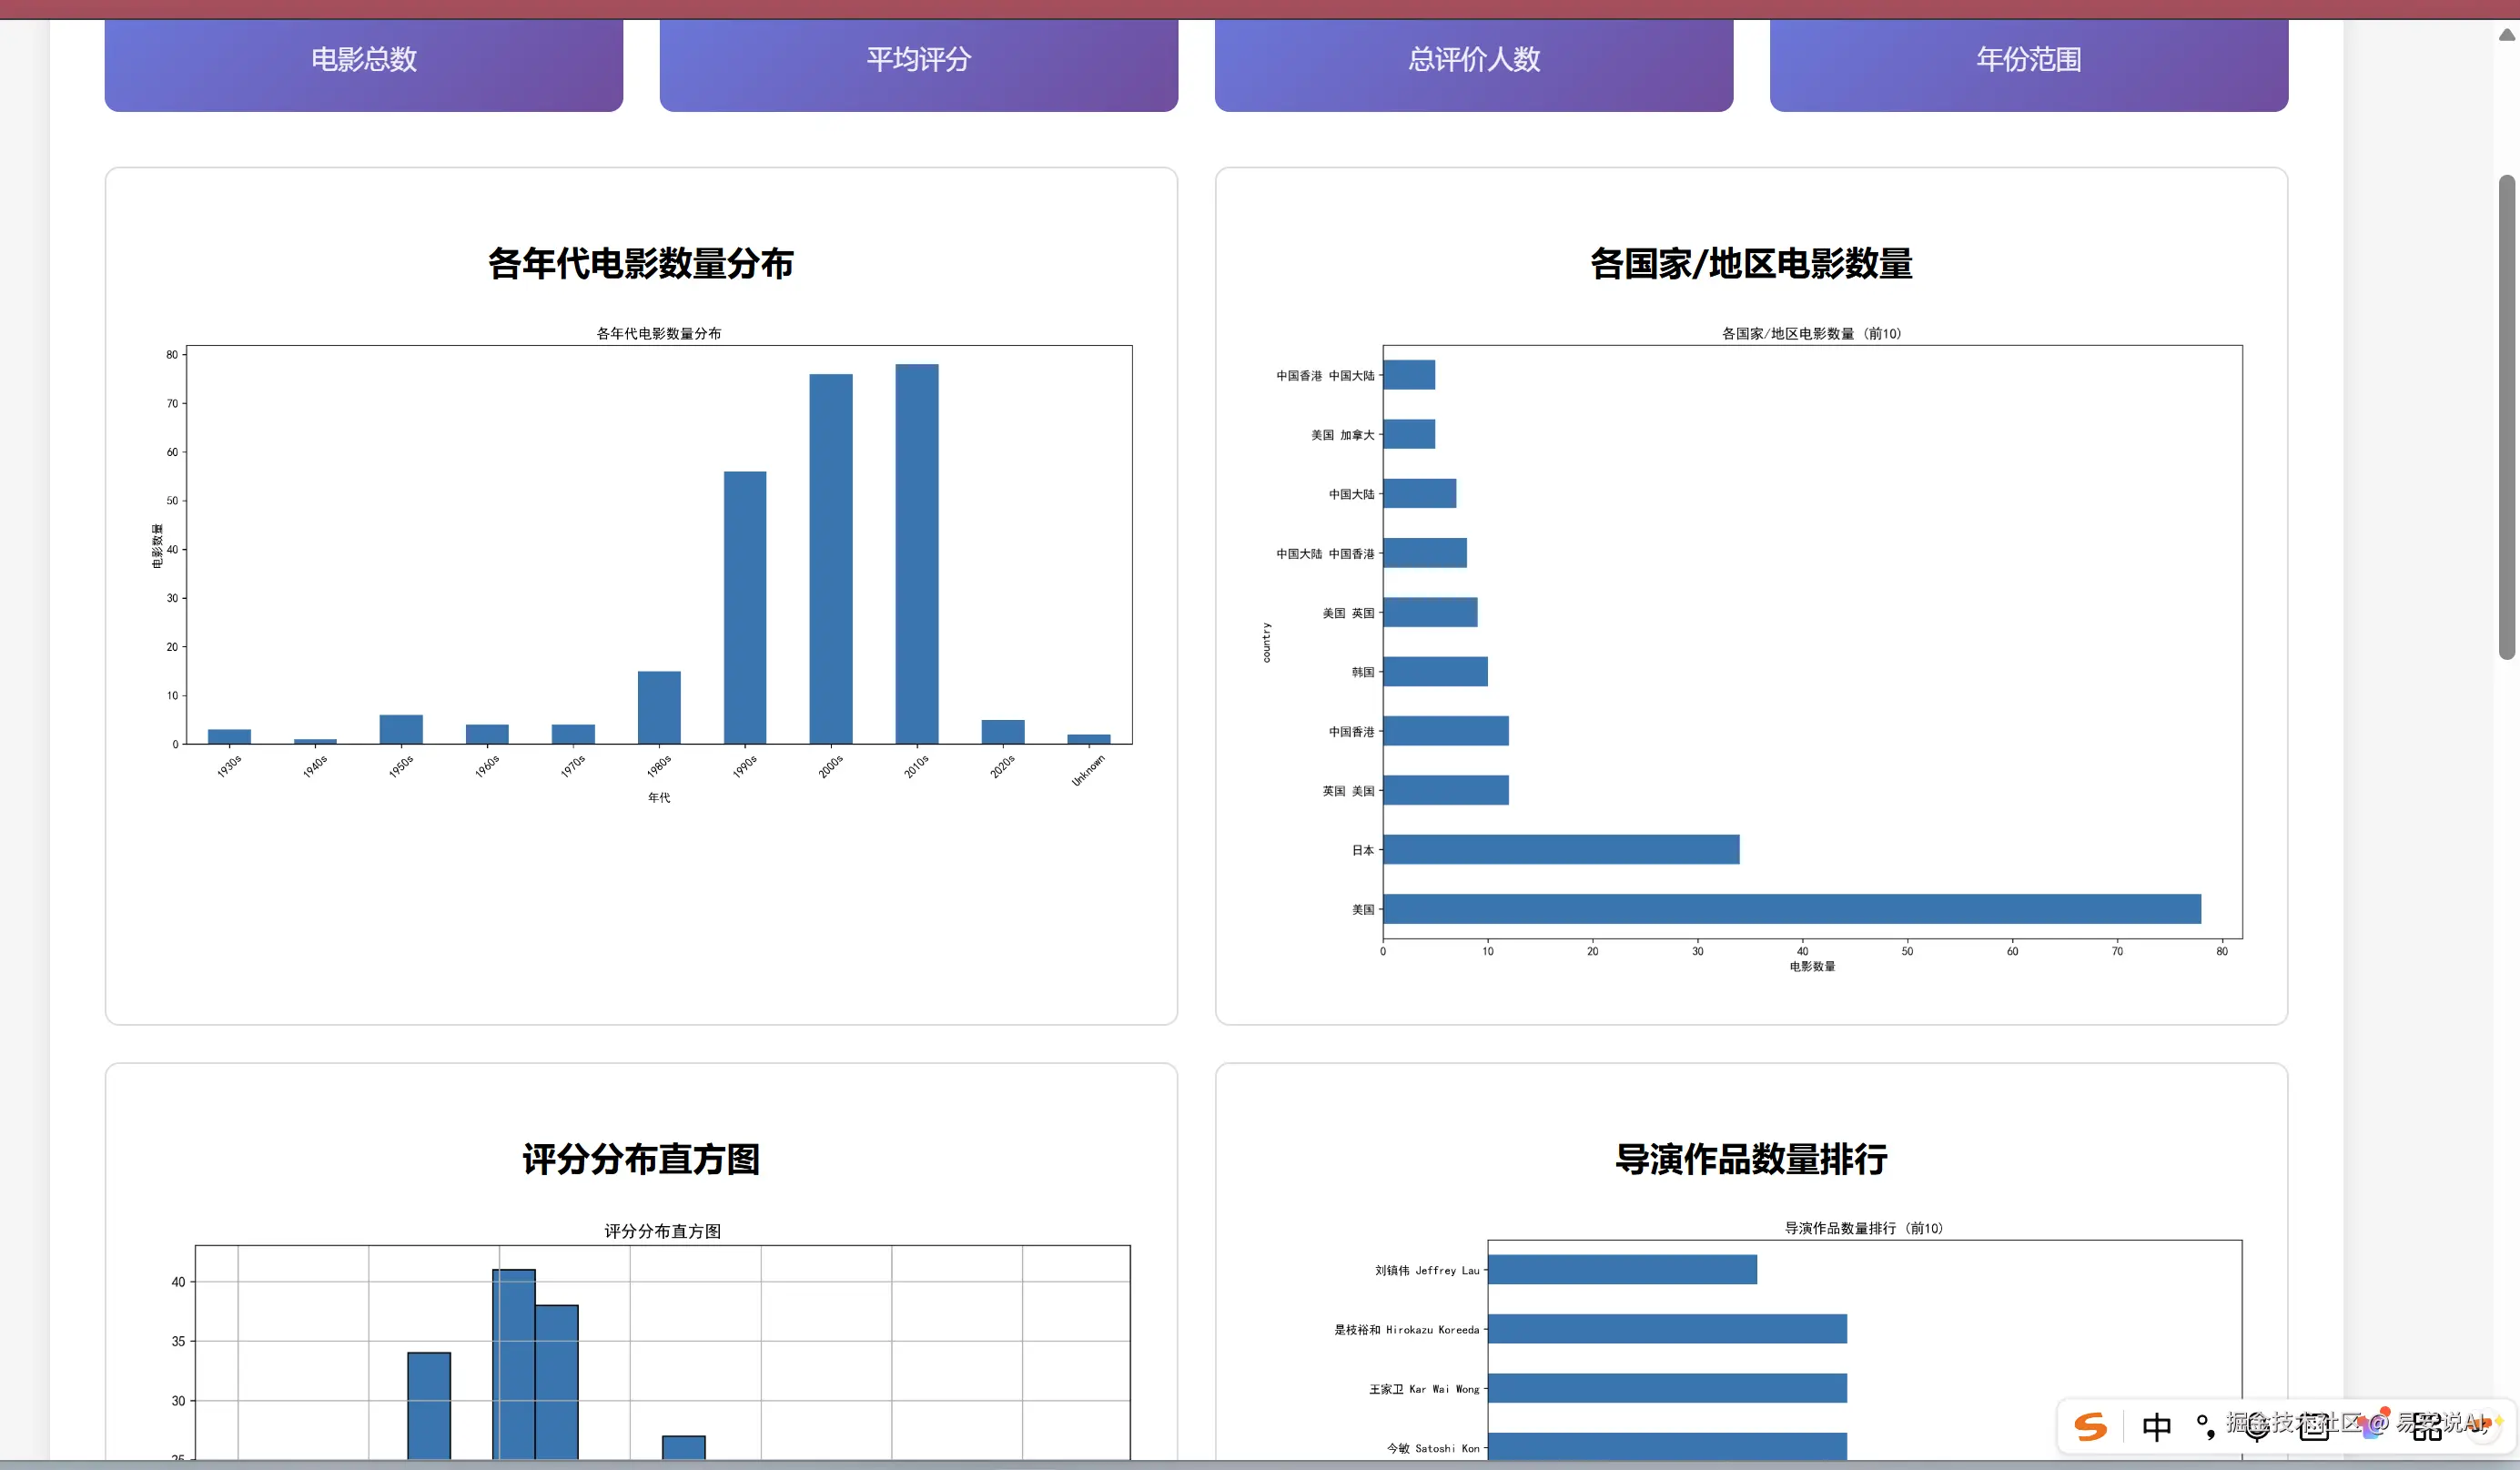Click the 平均评分 stat card
This screenshot has width=2520, height=1470.
click(x=918, y=60)
